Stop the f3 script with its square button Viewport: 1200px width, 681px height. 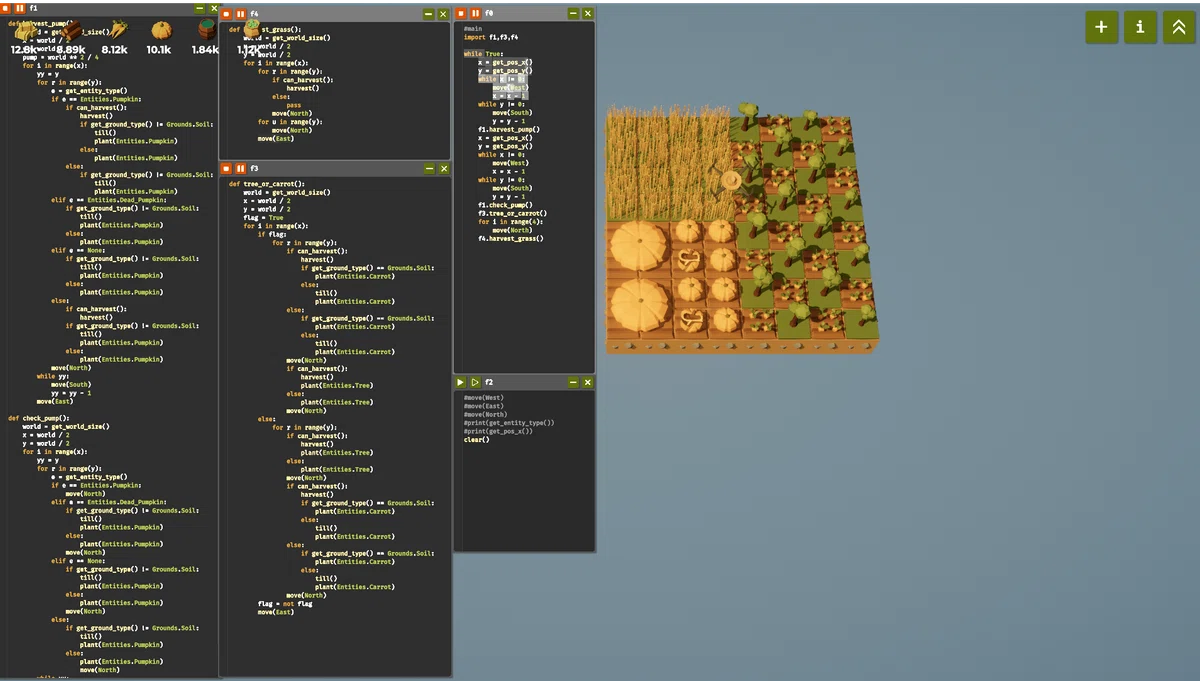tap(227, 169)
